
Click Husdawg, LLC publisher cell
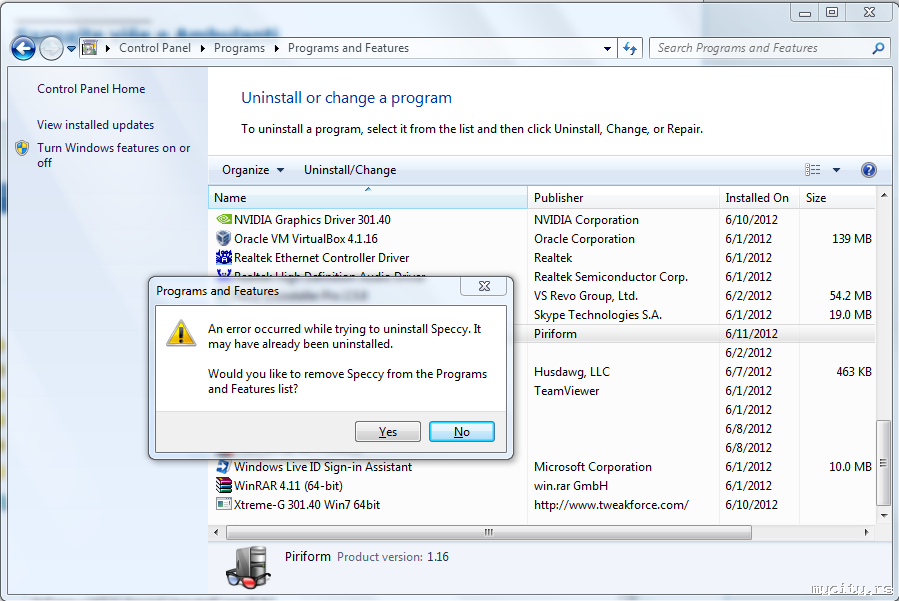(x=572, y=372)
